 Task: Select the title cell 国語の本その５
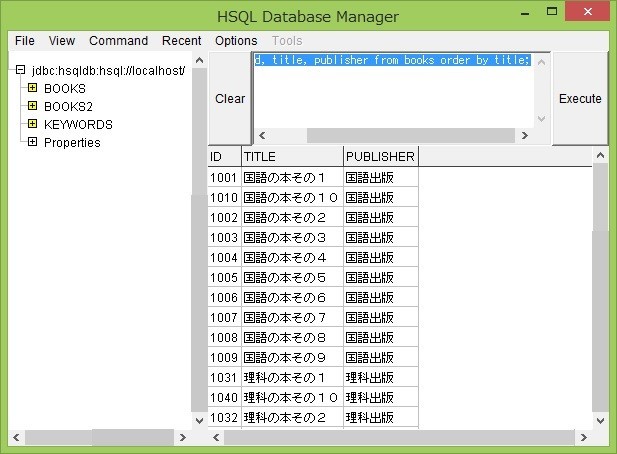(x=292, y=278)
